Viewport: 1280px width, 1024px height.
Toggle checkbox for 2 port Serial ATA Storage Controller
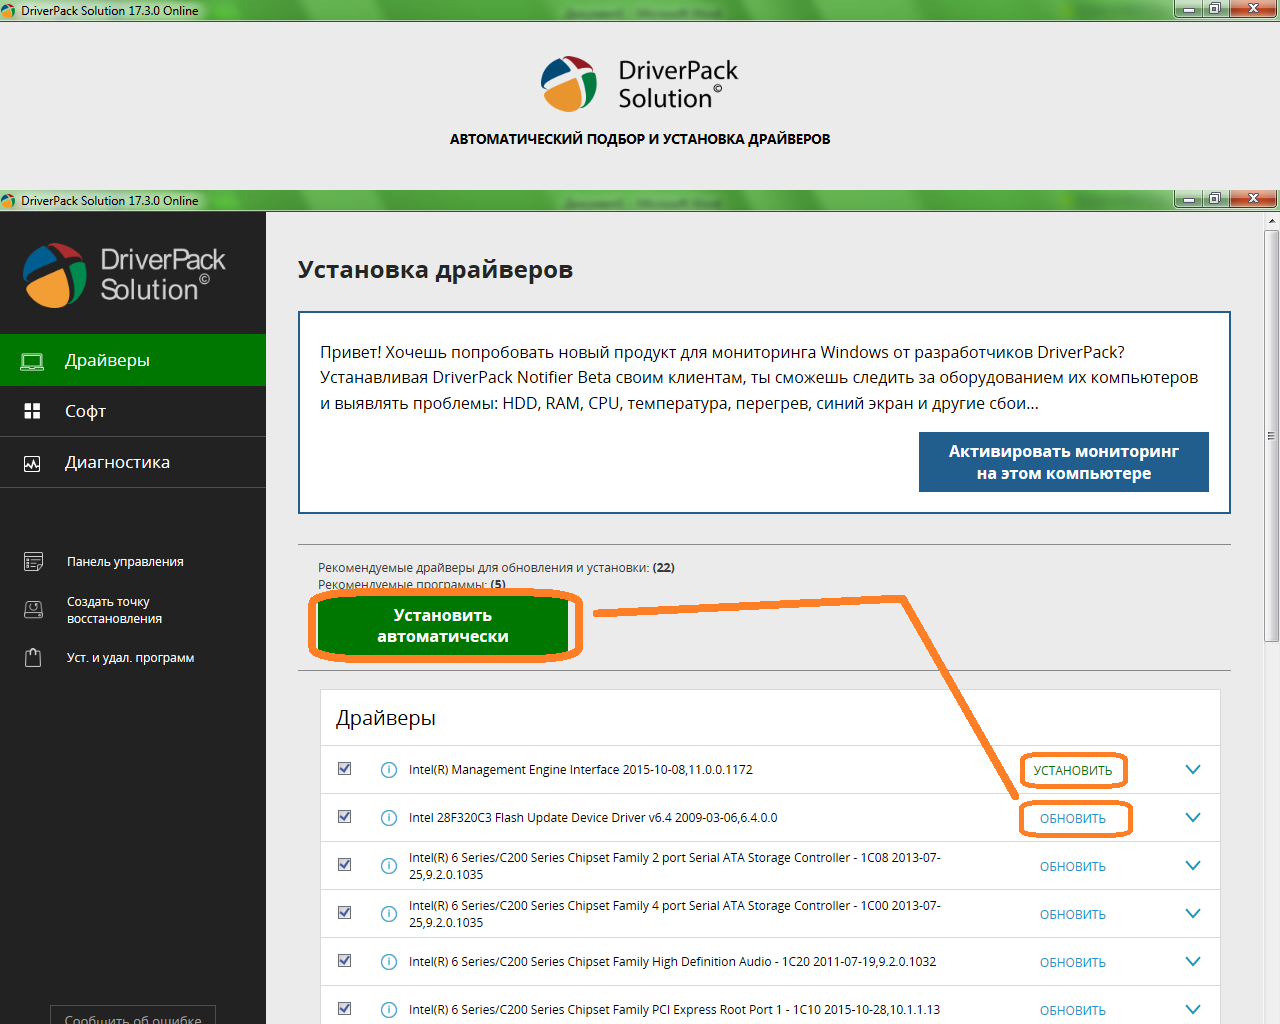click(345, 865)
